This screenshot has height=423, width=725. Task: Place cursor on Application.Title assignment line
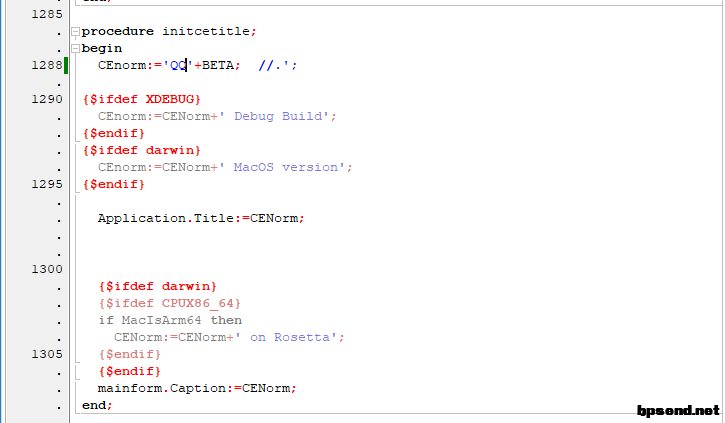point(201,218)
